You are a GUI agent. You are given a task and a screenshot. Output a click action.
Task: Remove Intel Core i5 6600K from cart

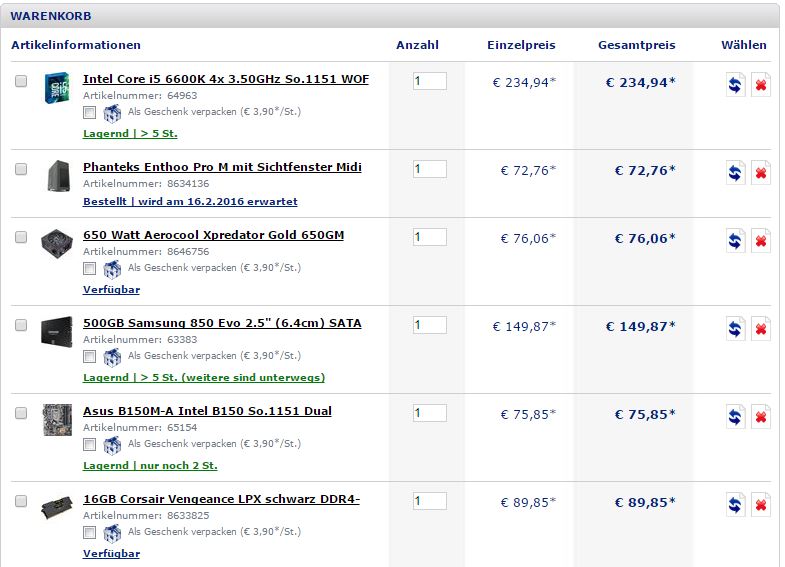[760, 85]
